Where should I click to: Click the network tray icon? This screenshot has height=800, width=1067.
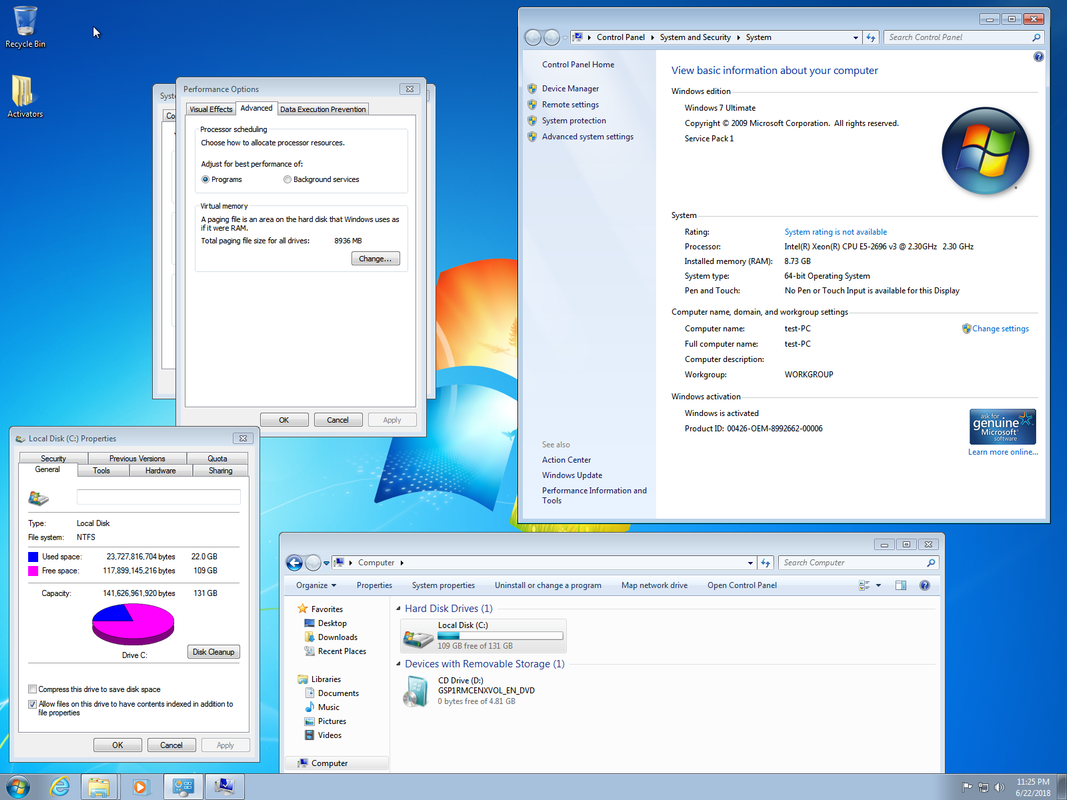click(x=983, y=787)
